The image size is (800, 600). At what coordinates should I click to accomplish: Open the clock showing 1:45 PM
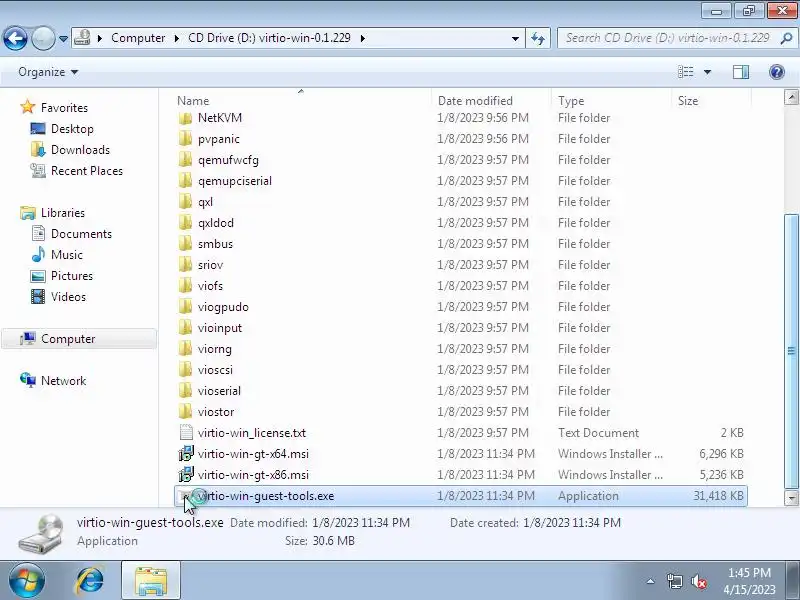coord(749,581)
